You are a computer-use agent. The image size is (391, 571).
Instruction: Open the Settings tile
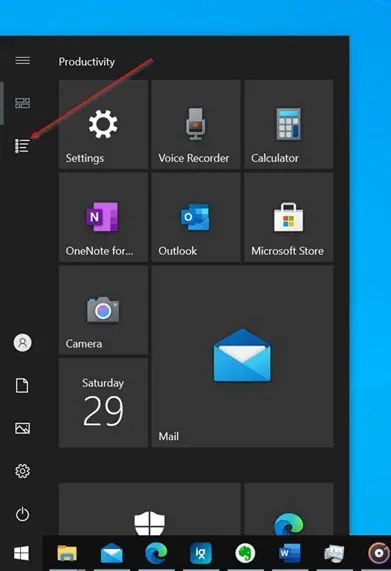pos(103,125)
